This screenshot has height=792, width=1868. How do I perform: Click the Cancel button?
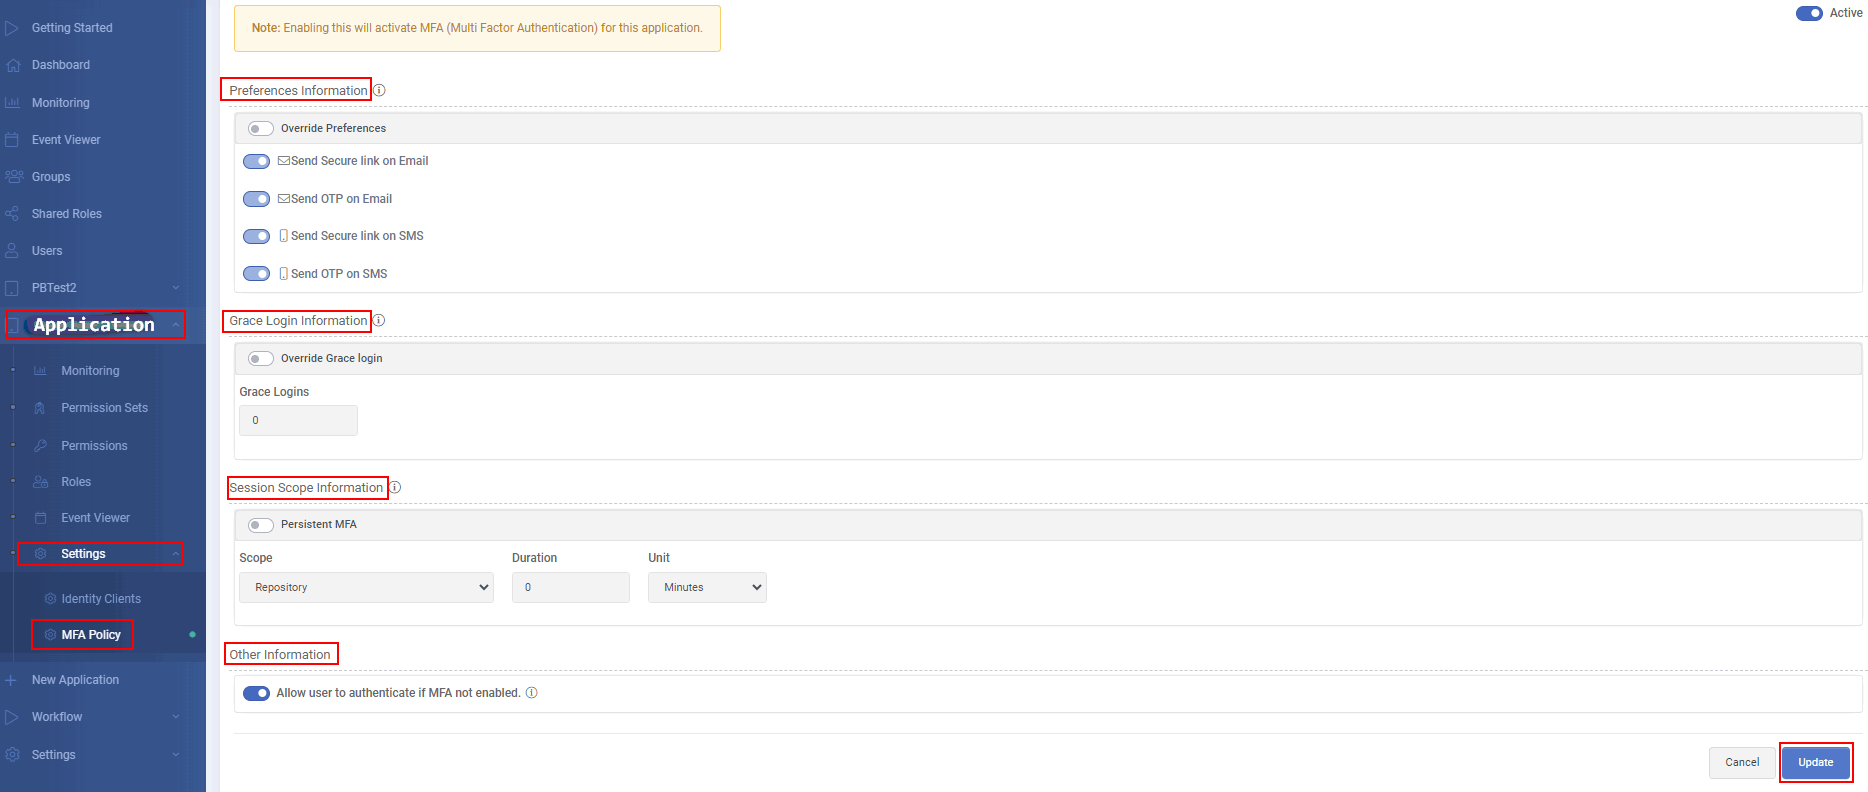1741,762
